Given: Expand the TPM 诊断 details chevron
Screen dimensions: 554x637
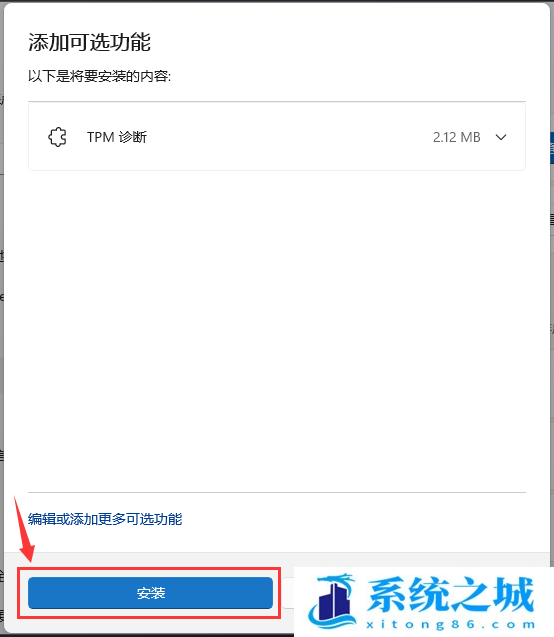Looking at the screenshot, I should coord(501,137).
